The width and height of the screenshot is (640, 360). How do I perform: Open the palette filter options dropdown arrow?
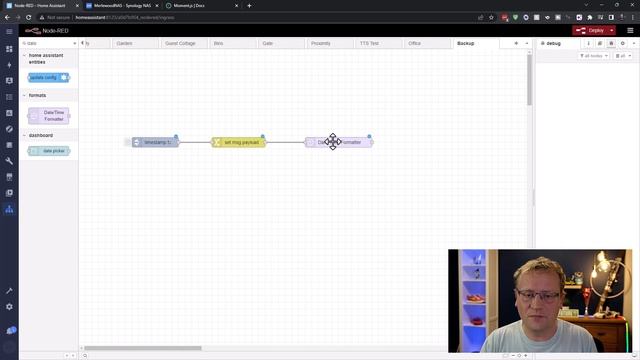(x=74, y=43)
